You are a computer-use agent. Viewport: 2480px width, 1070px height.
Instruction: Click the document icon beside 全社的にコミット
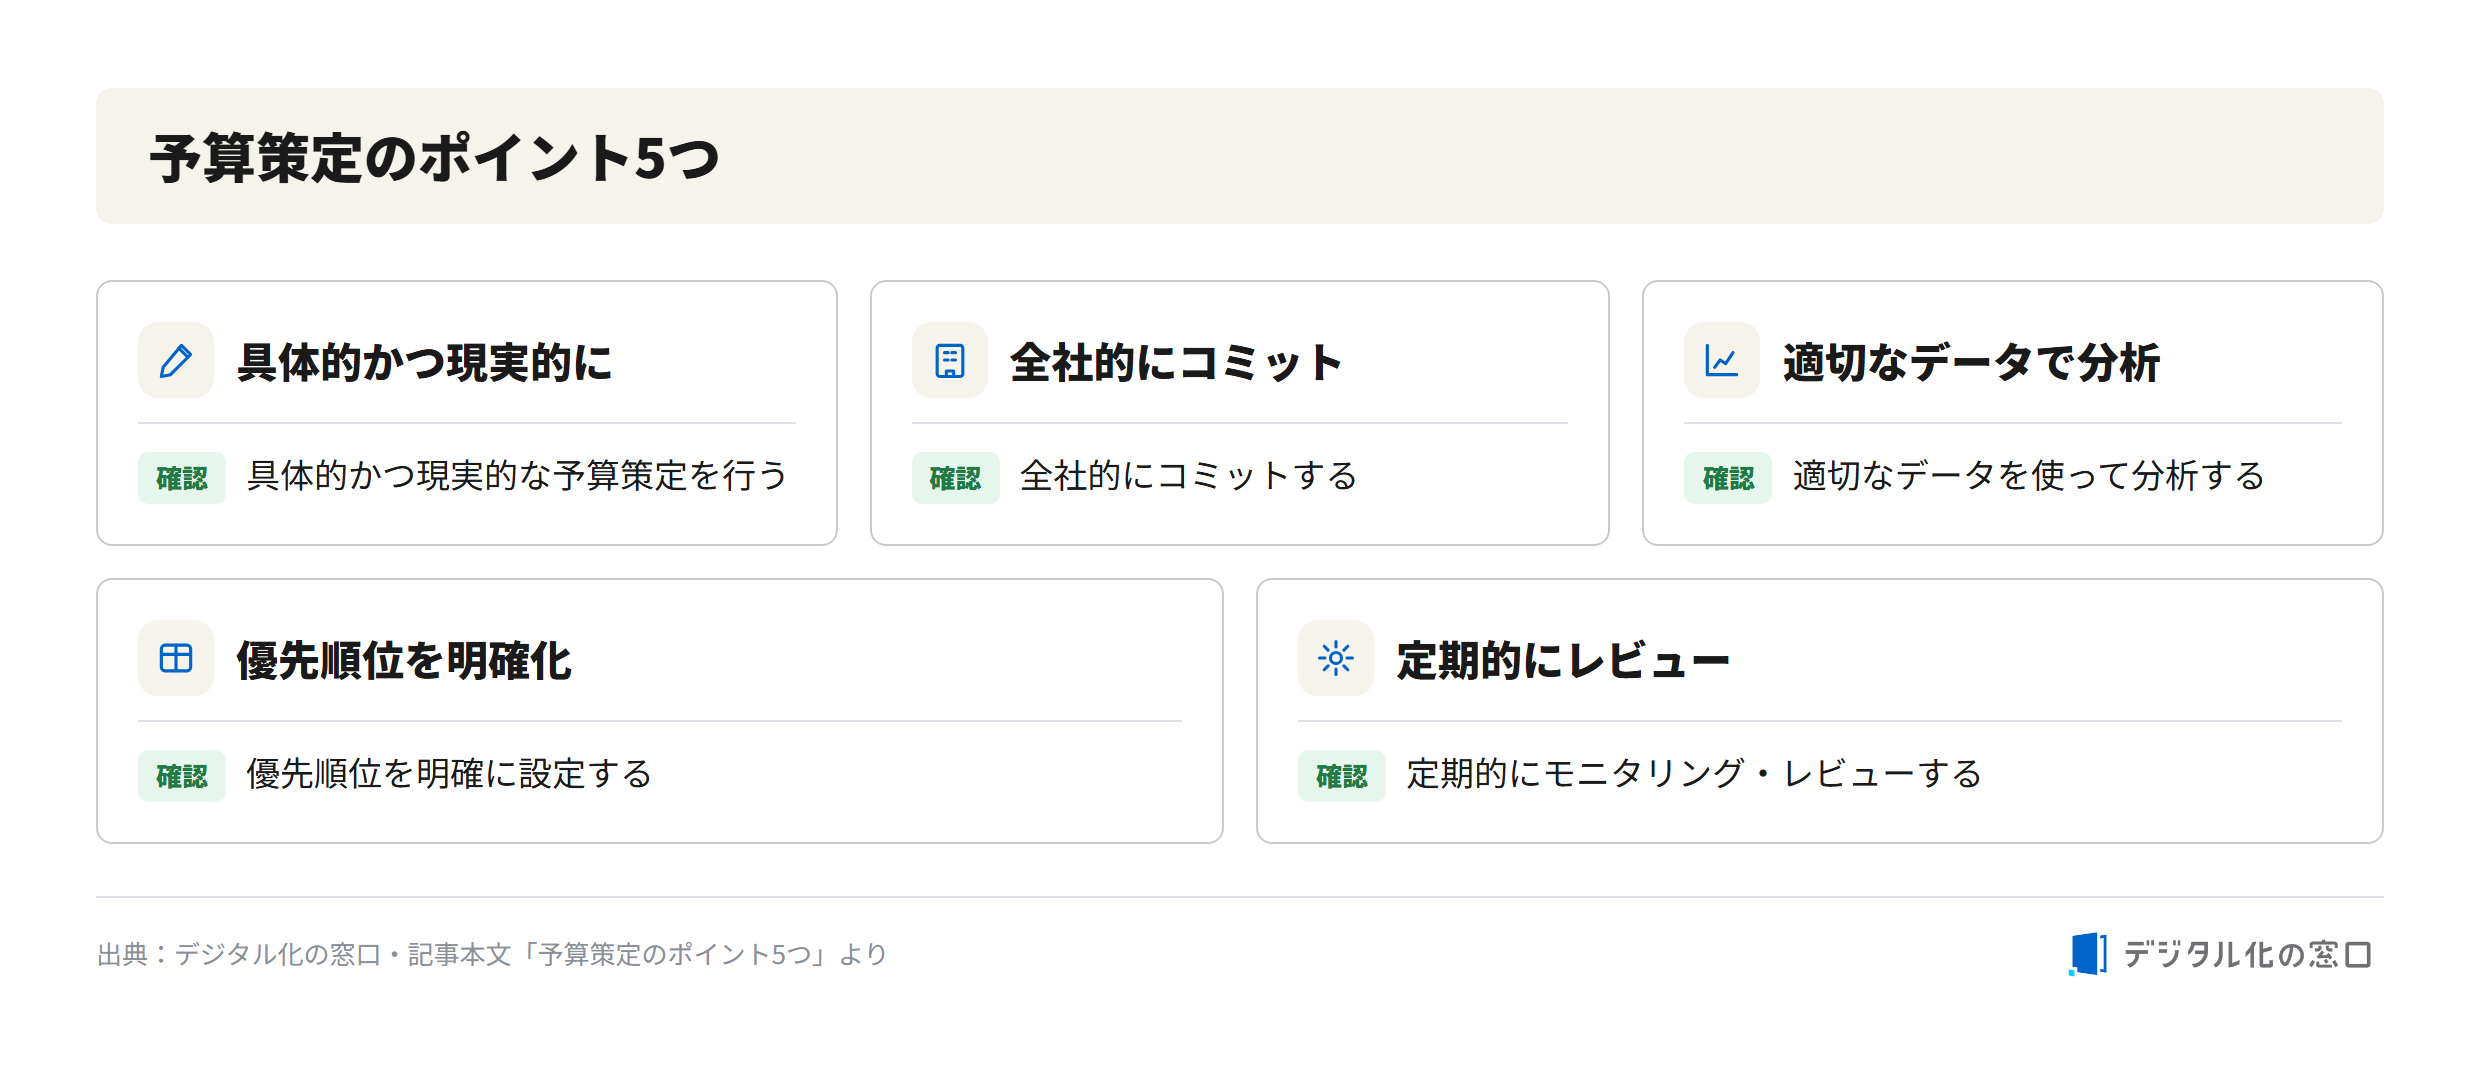(x=949, y=360)
